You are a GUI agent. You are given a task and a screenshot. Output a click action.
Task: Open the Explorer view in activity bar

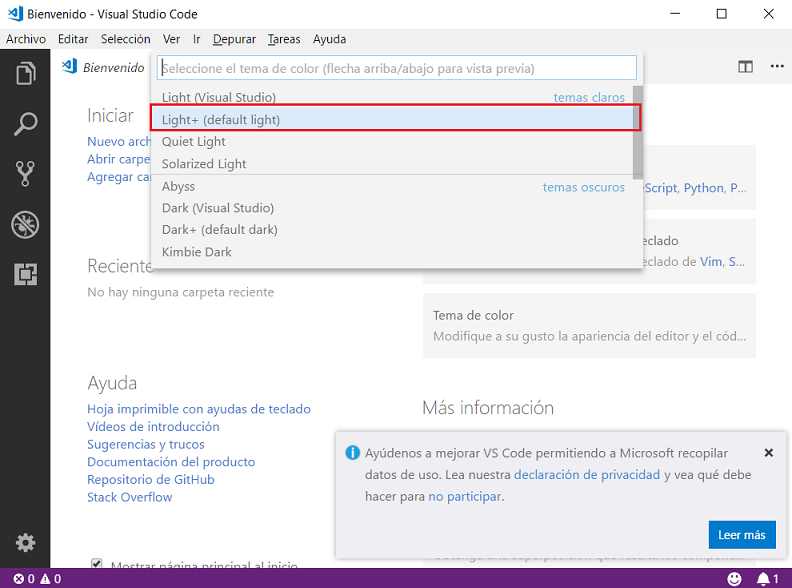tap(25, 74)
